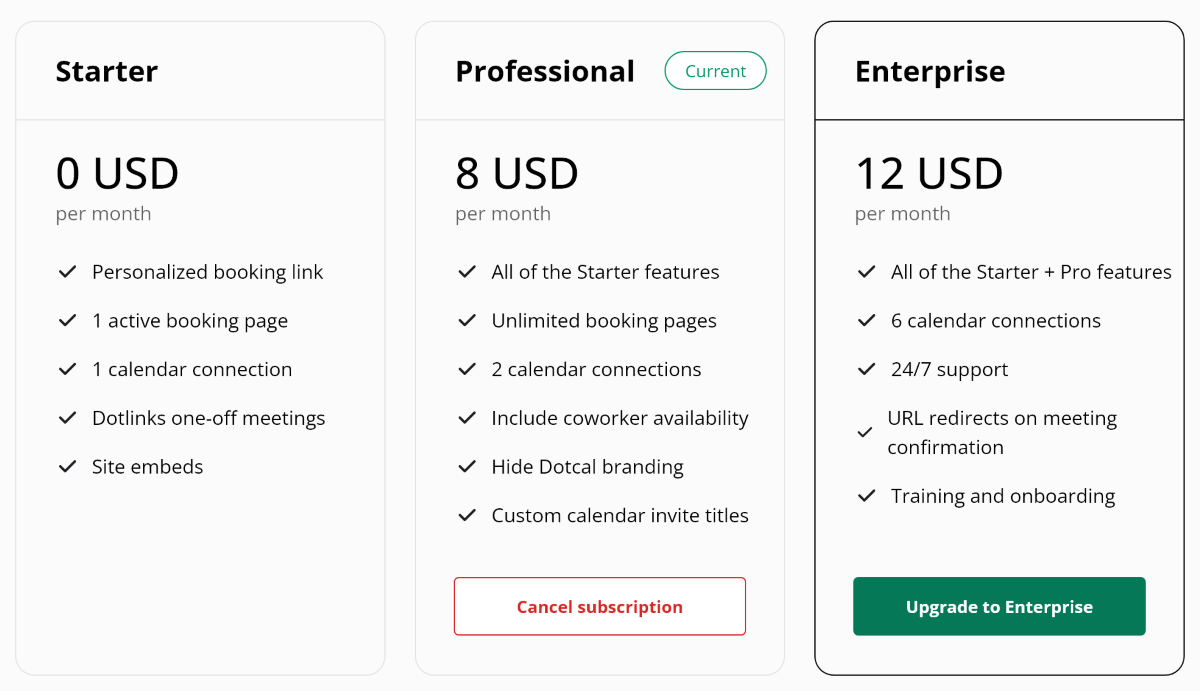Image resolution: width=1200 pixels, height=691 pixels.
Task: Click checkmark next to Hide Dotcal branding
Action: (467, 467)
